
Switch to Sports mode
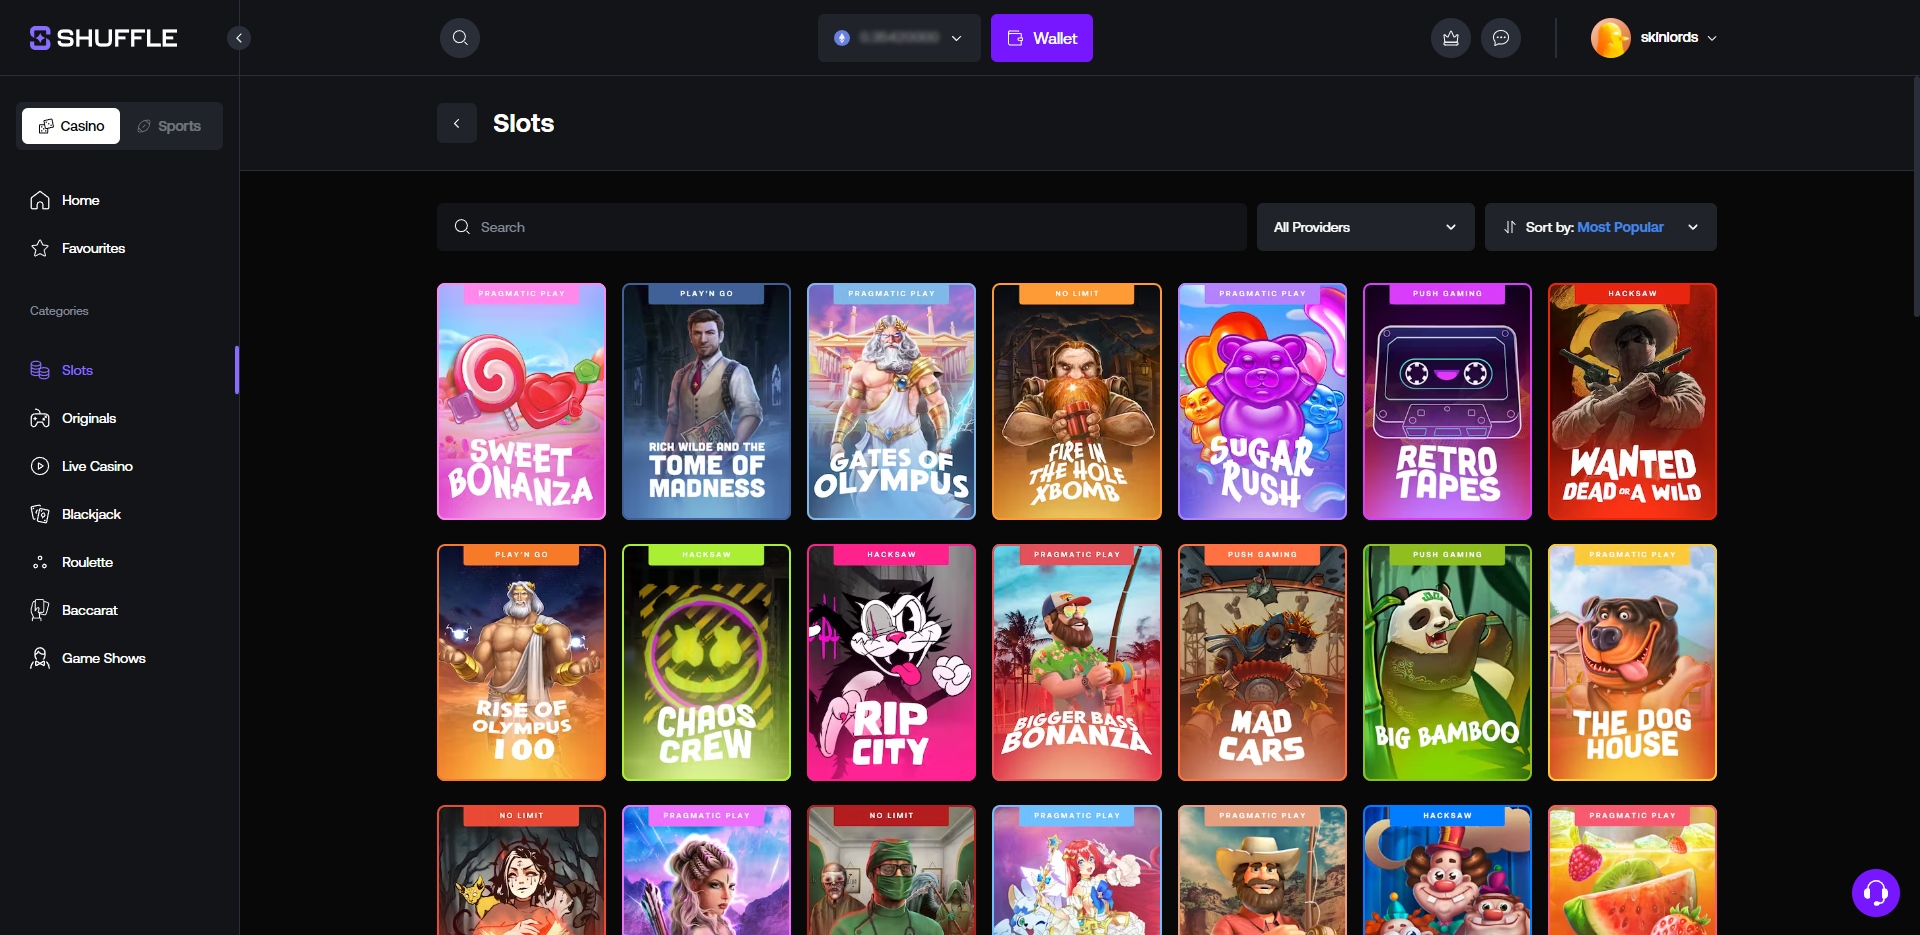pyautogui.click(x=169, y=126)
